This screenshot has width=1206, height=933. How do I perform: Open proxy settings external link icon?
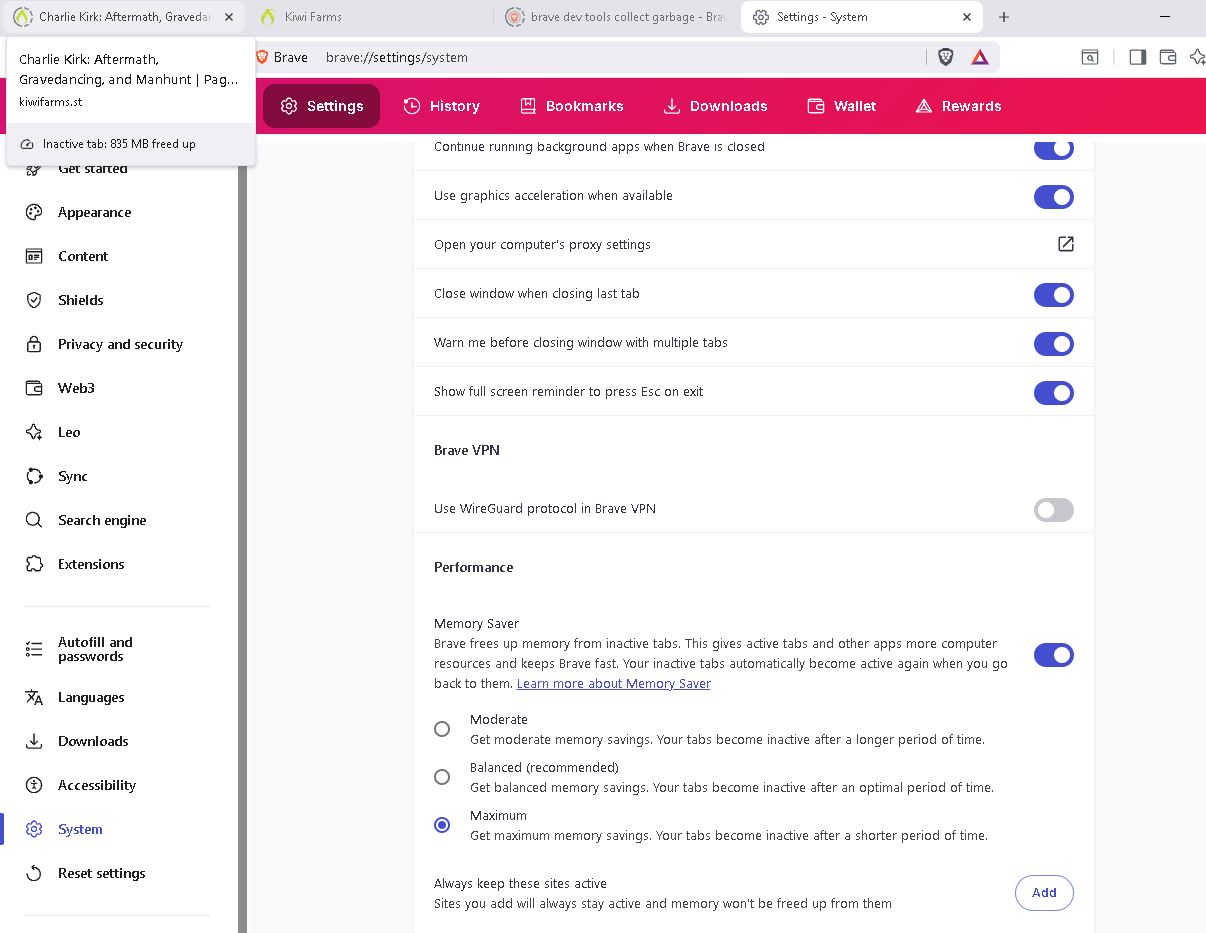pyautogui.click(x=1065, y=244)
